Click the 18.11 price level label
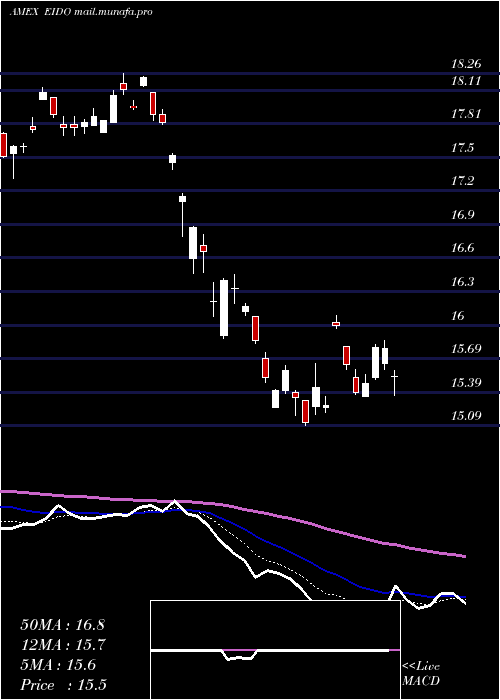This screenshot has width=500, height=700. pyautogui.click(x=466, y=81)
